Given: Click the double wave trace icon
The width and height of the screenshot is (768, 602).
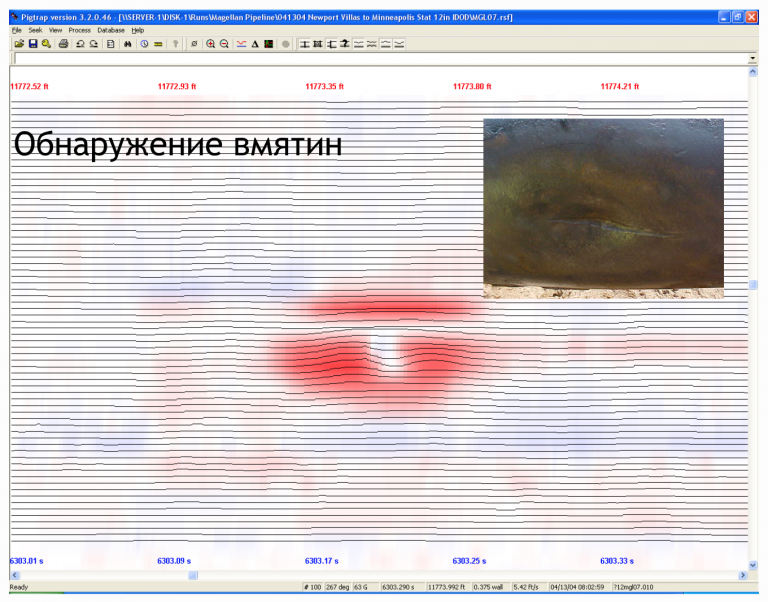Looking at the screenshot, I should point(372,44).
